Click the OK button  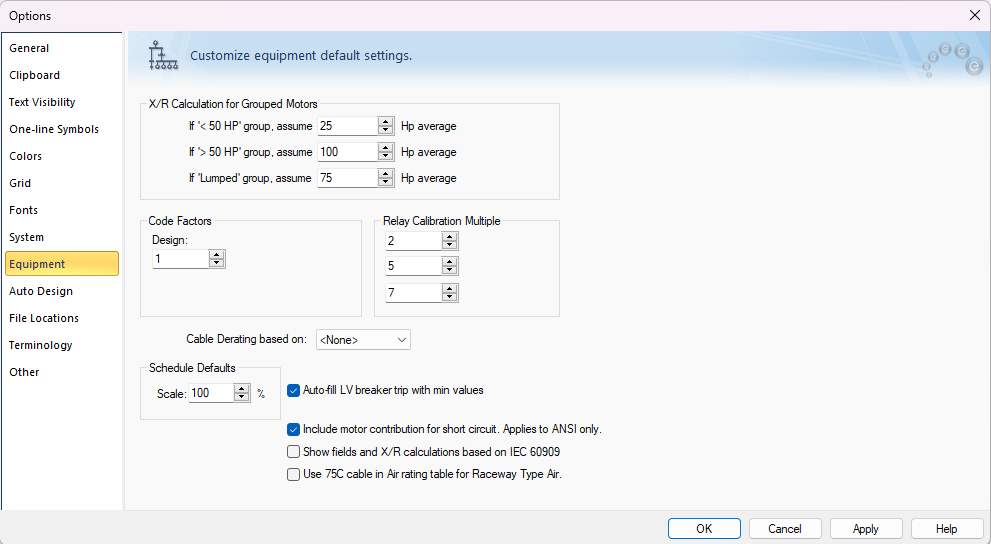point(704,529)
